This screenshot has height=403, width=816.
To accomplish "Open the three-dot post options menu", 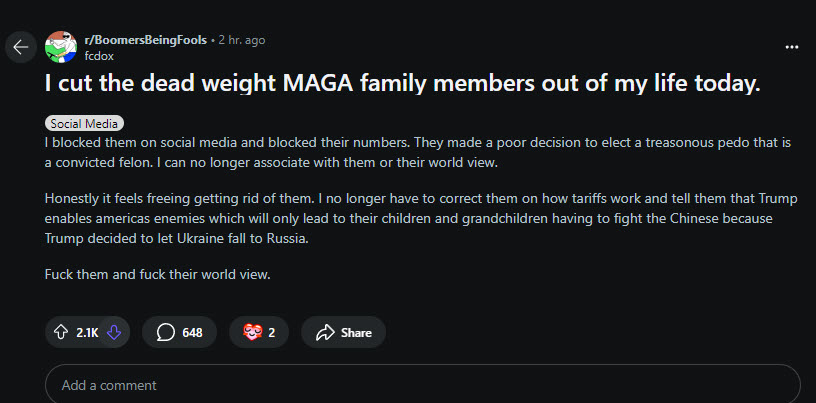I will (x=792, y=47).
